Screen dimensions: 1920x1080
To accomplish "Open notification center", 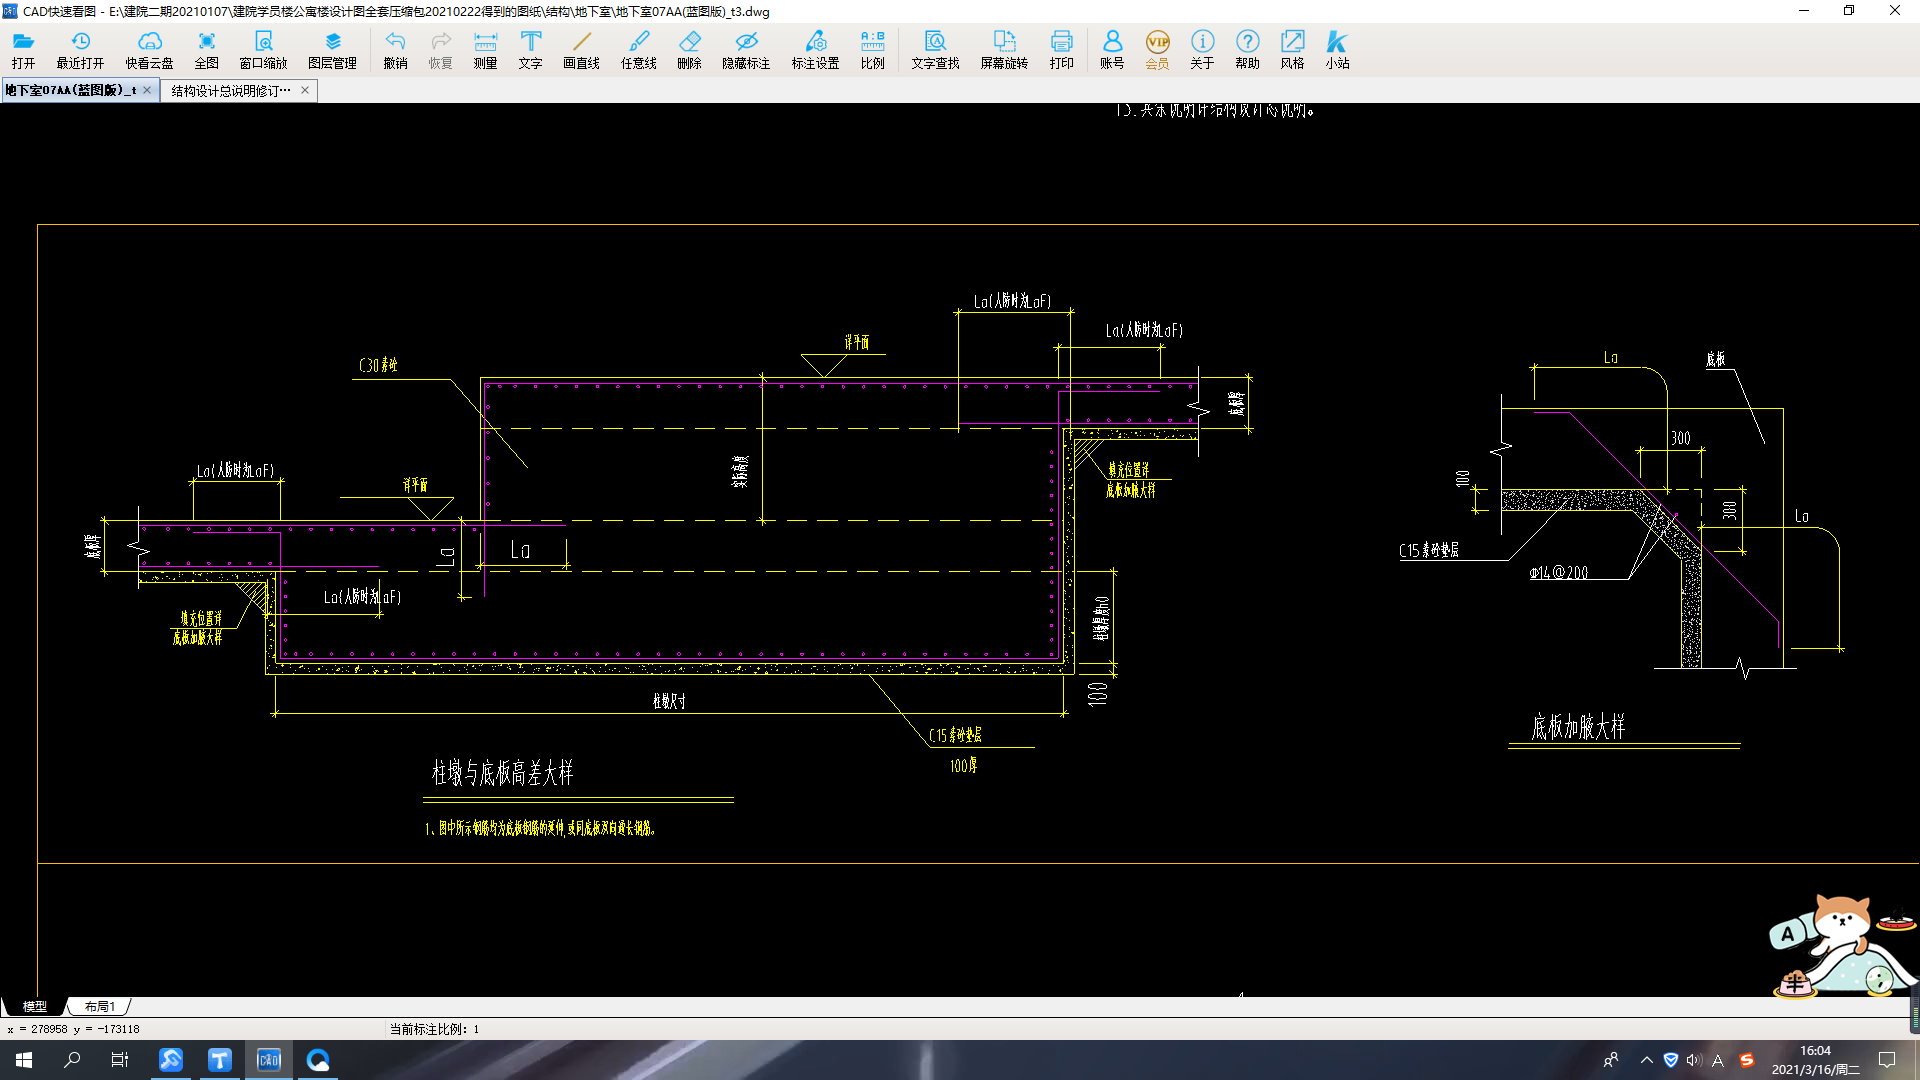I will click(x=1887, y=1060).
